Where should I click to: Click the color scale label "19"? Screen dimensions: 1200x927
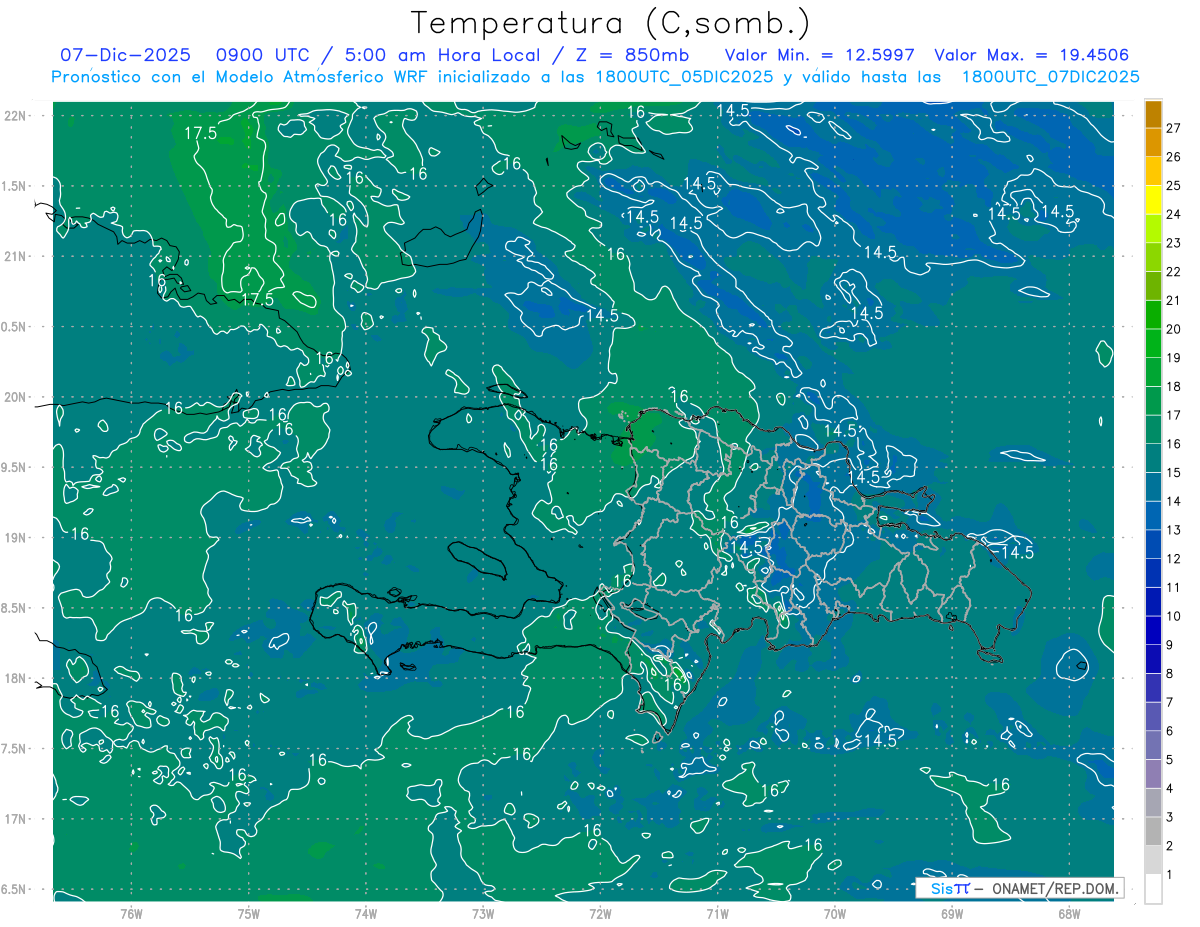click(x=1173, y=358)
